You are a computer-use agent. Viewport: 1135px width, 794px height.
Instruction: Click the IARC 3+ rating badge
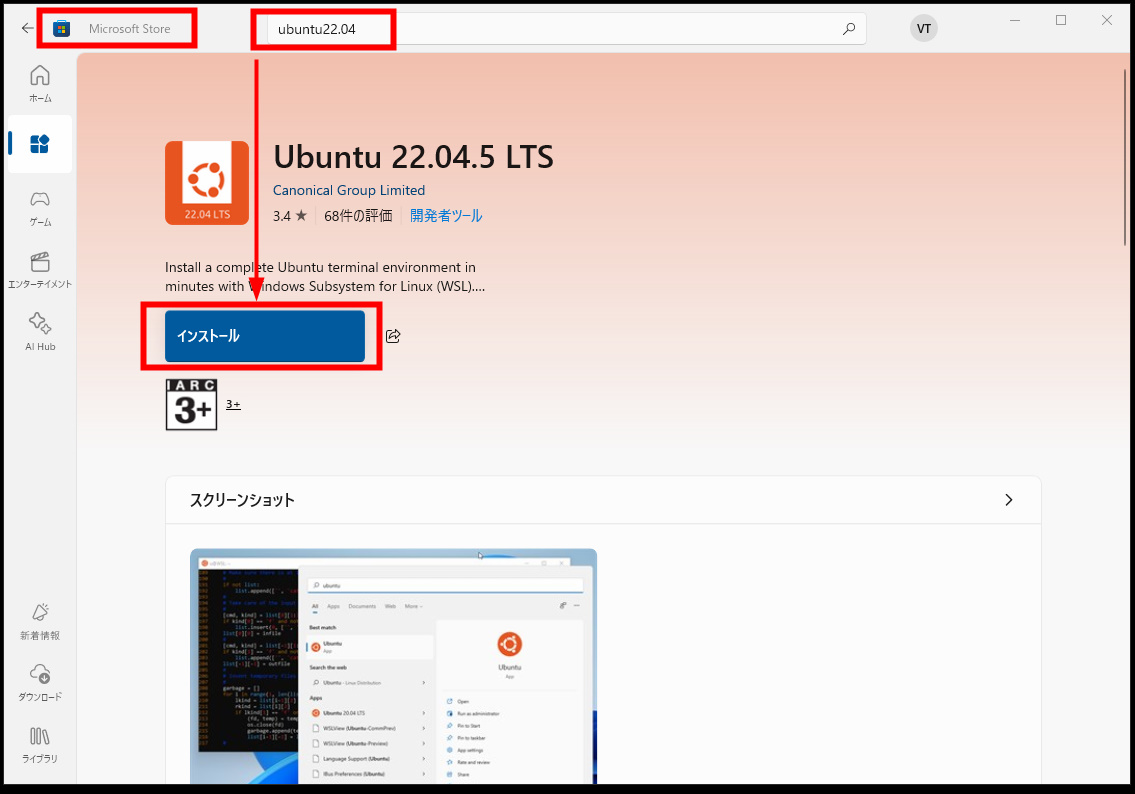(x=191, y=405)
